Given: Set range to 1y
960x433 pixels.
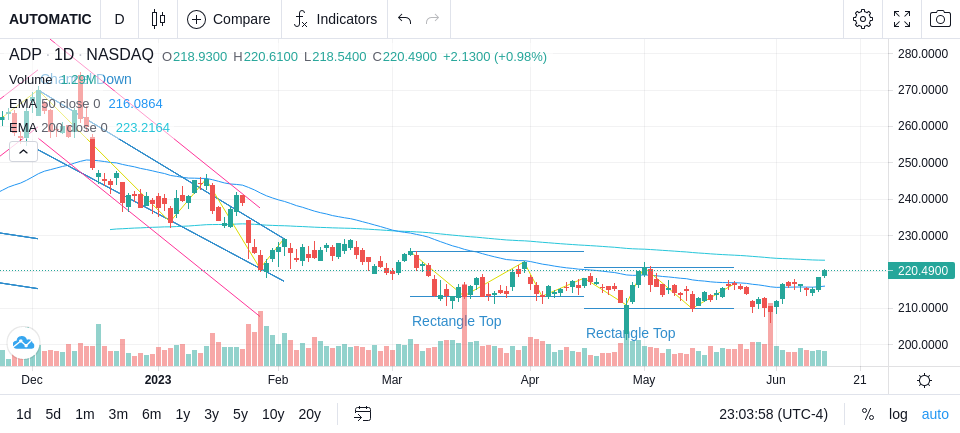Looking at the screenshot, I should click(x=182, y=415).
